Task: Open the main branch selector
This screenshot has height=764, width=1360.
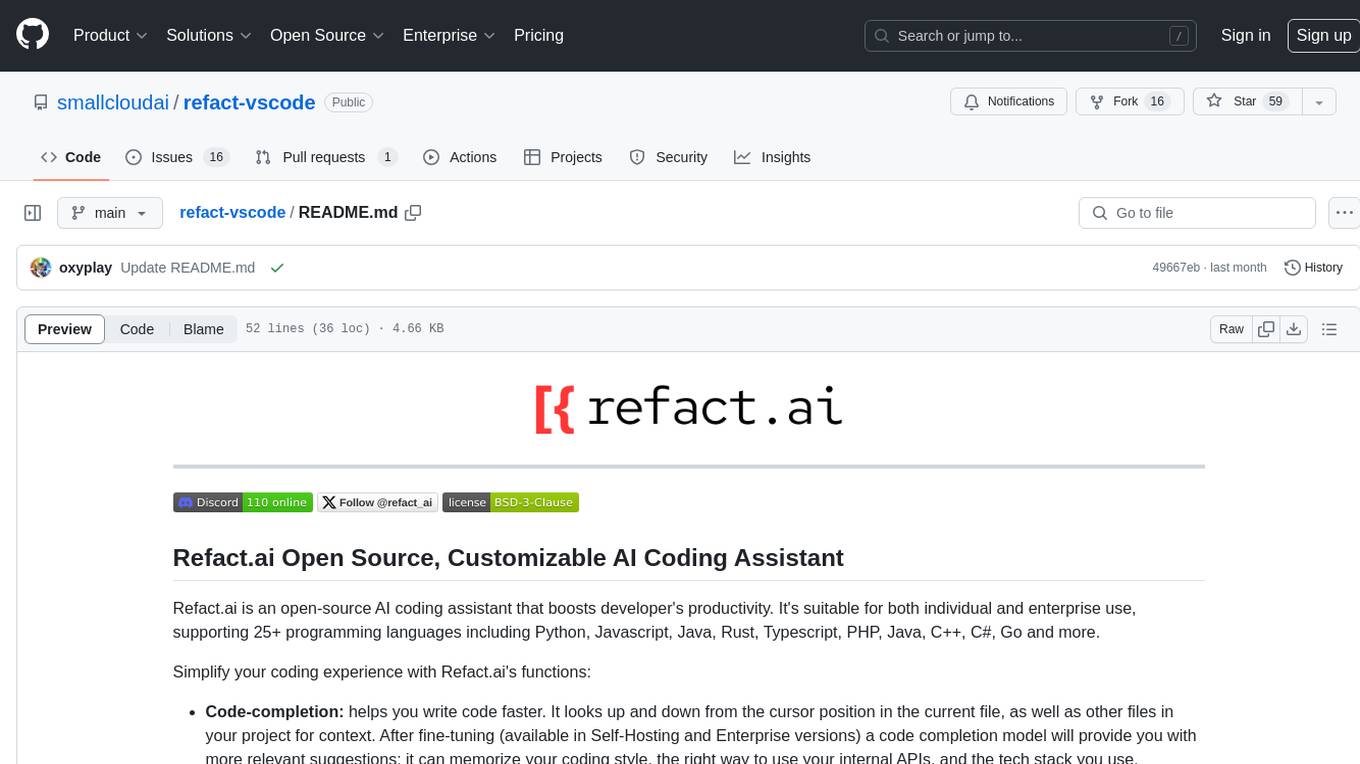Action: pyautogui.click(x=109, y=213)
